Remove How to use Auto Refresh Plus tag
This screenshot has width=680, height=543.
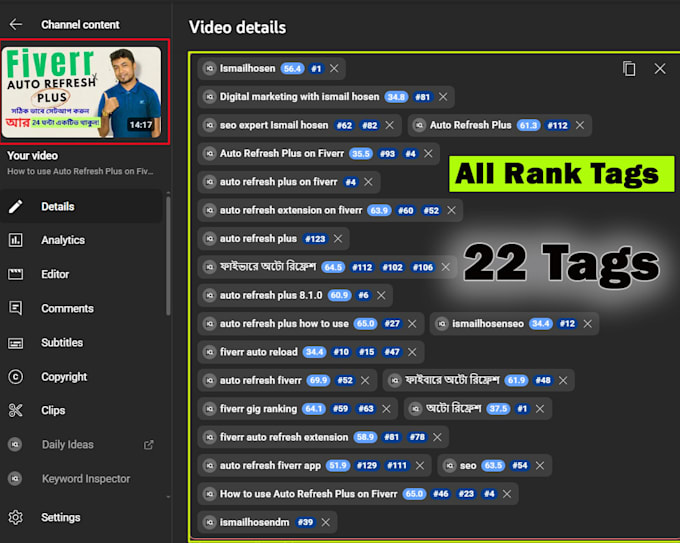(x=507, y=494)
